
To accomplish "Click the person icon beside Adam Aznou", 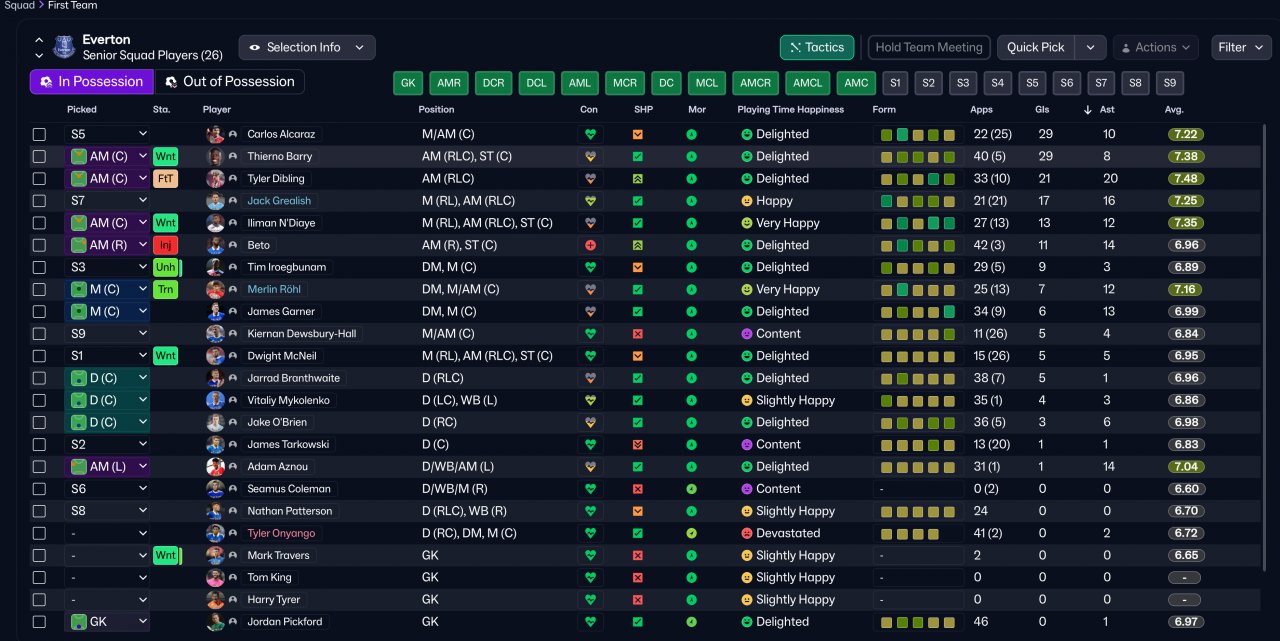I will [233, 467].
